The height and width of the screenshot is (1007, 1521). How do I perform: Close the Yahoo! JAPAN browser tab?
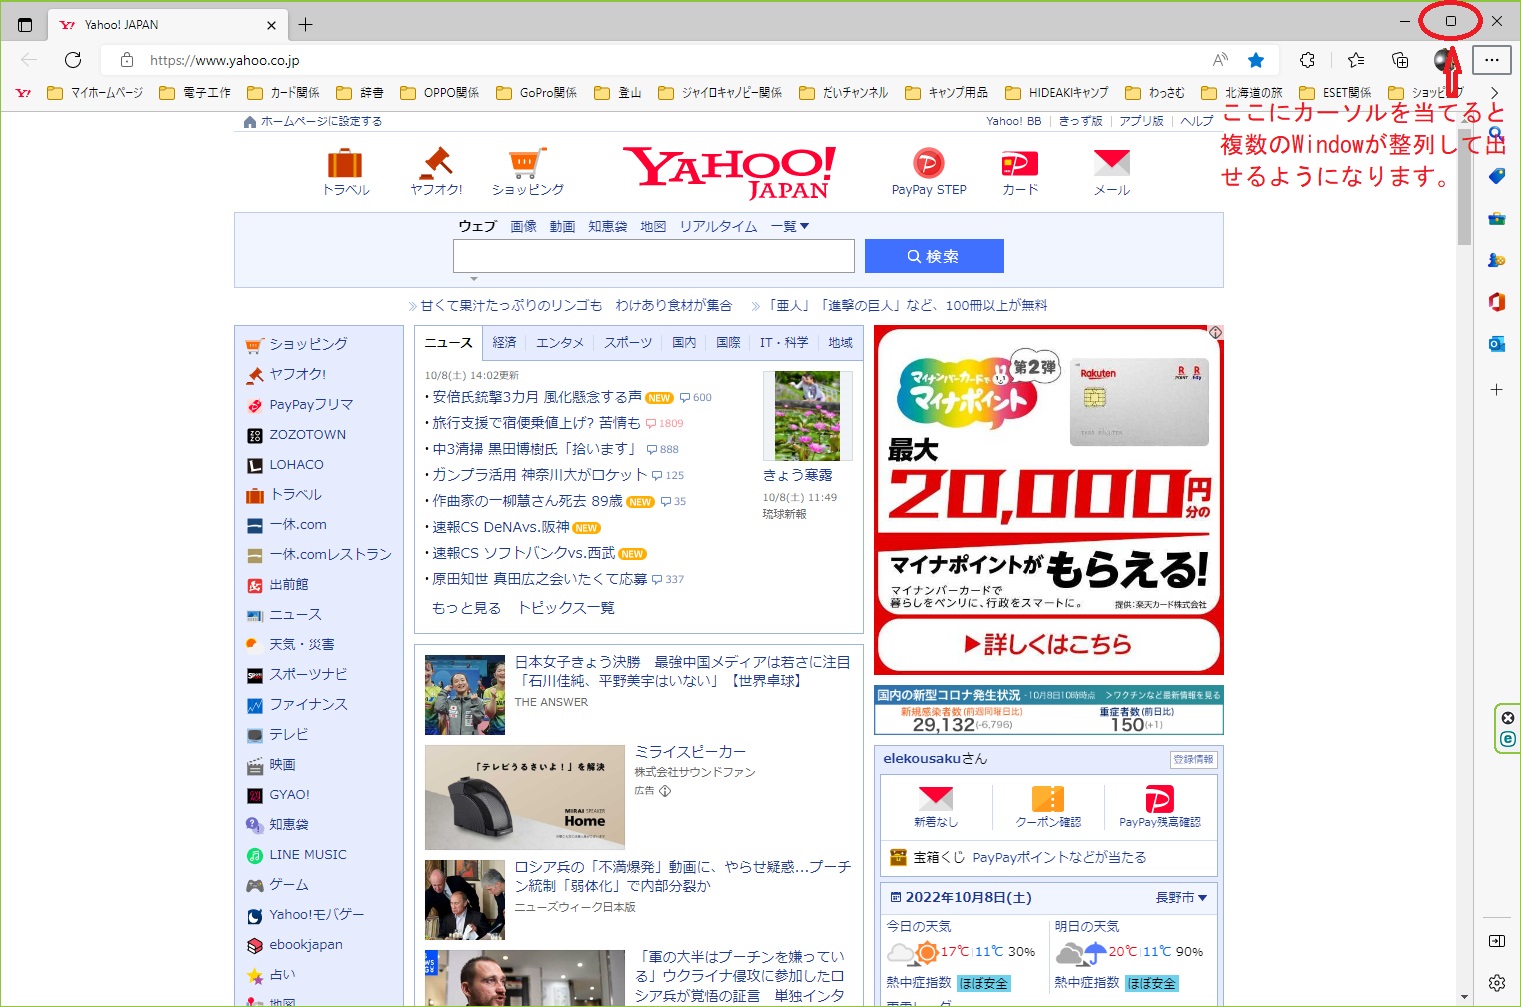click(271, 25)
